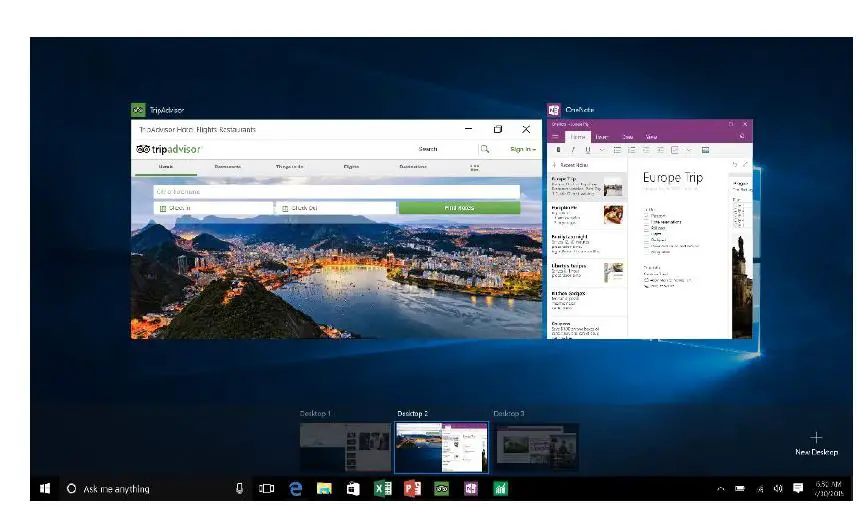Click the City or hotel name field
This screenshot has width=861, height=506.
337,192
